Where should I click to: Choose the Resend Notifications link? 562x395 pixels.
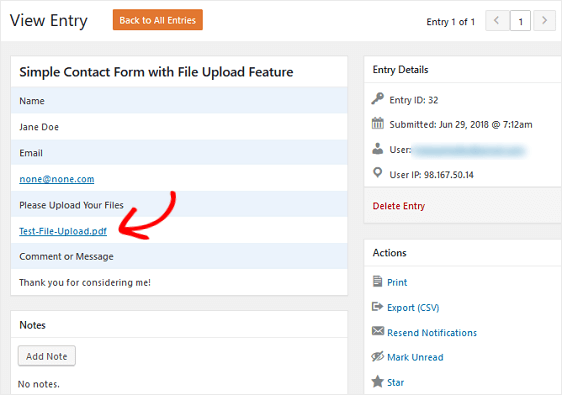432,333
